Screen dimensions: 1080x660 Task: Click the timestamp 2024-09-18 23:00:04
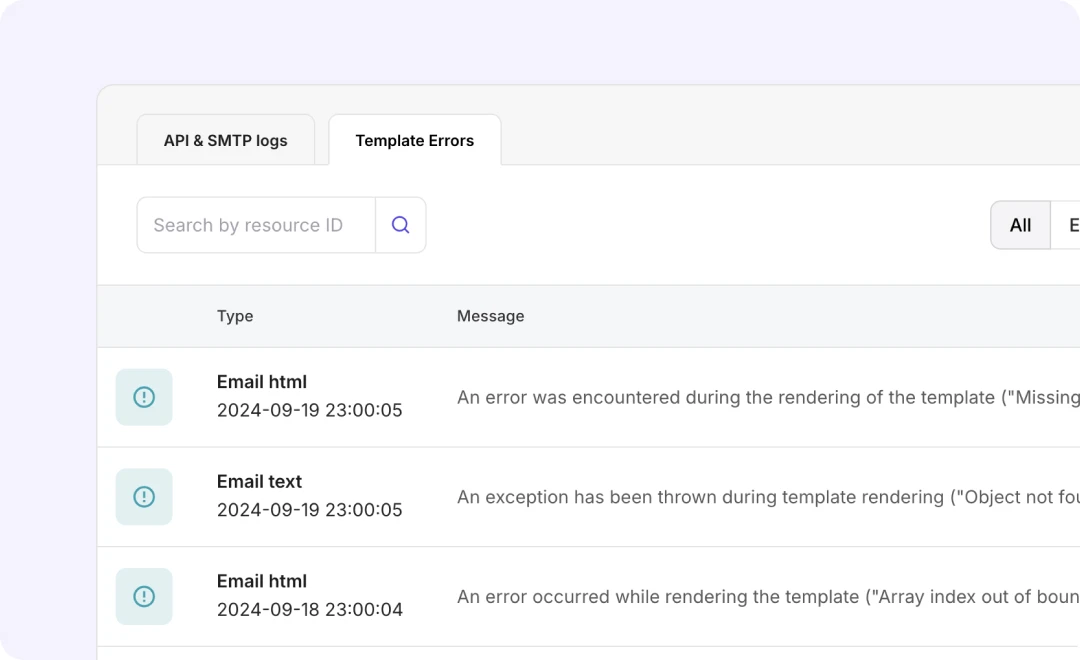(309, 610)
